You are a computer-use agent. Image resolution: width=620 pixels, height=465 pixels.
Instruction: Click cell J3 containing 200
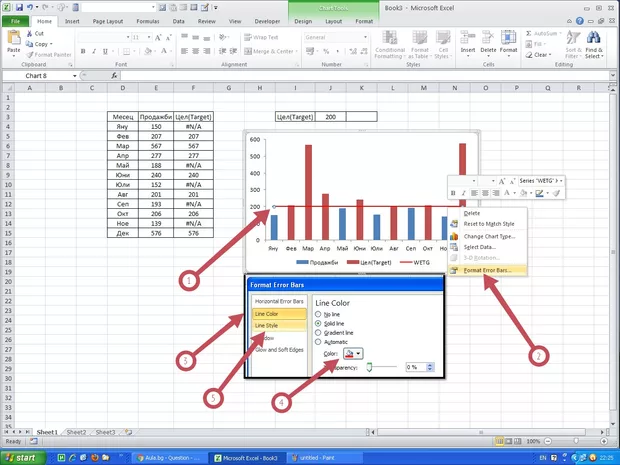pos(331,117)
